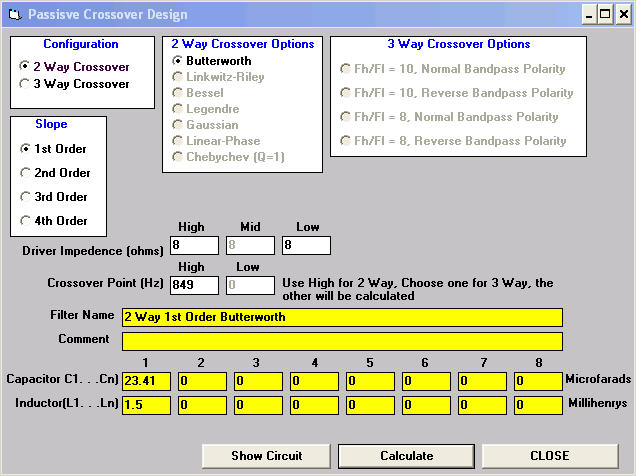This screenshot has height=476, width=636.
Task: Click the Filter Name field
Action: click(x=342, y=317)
